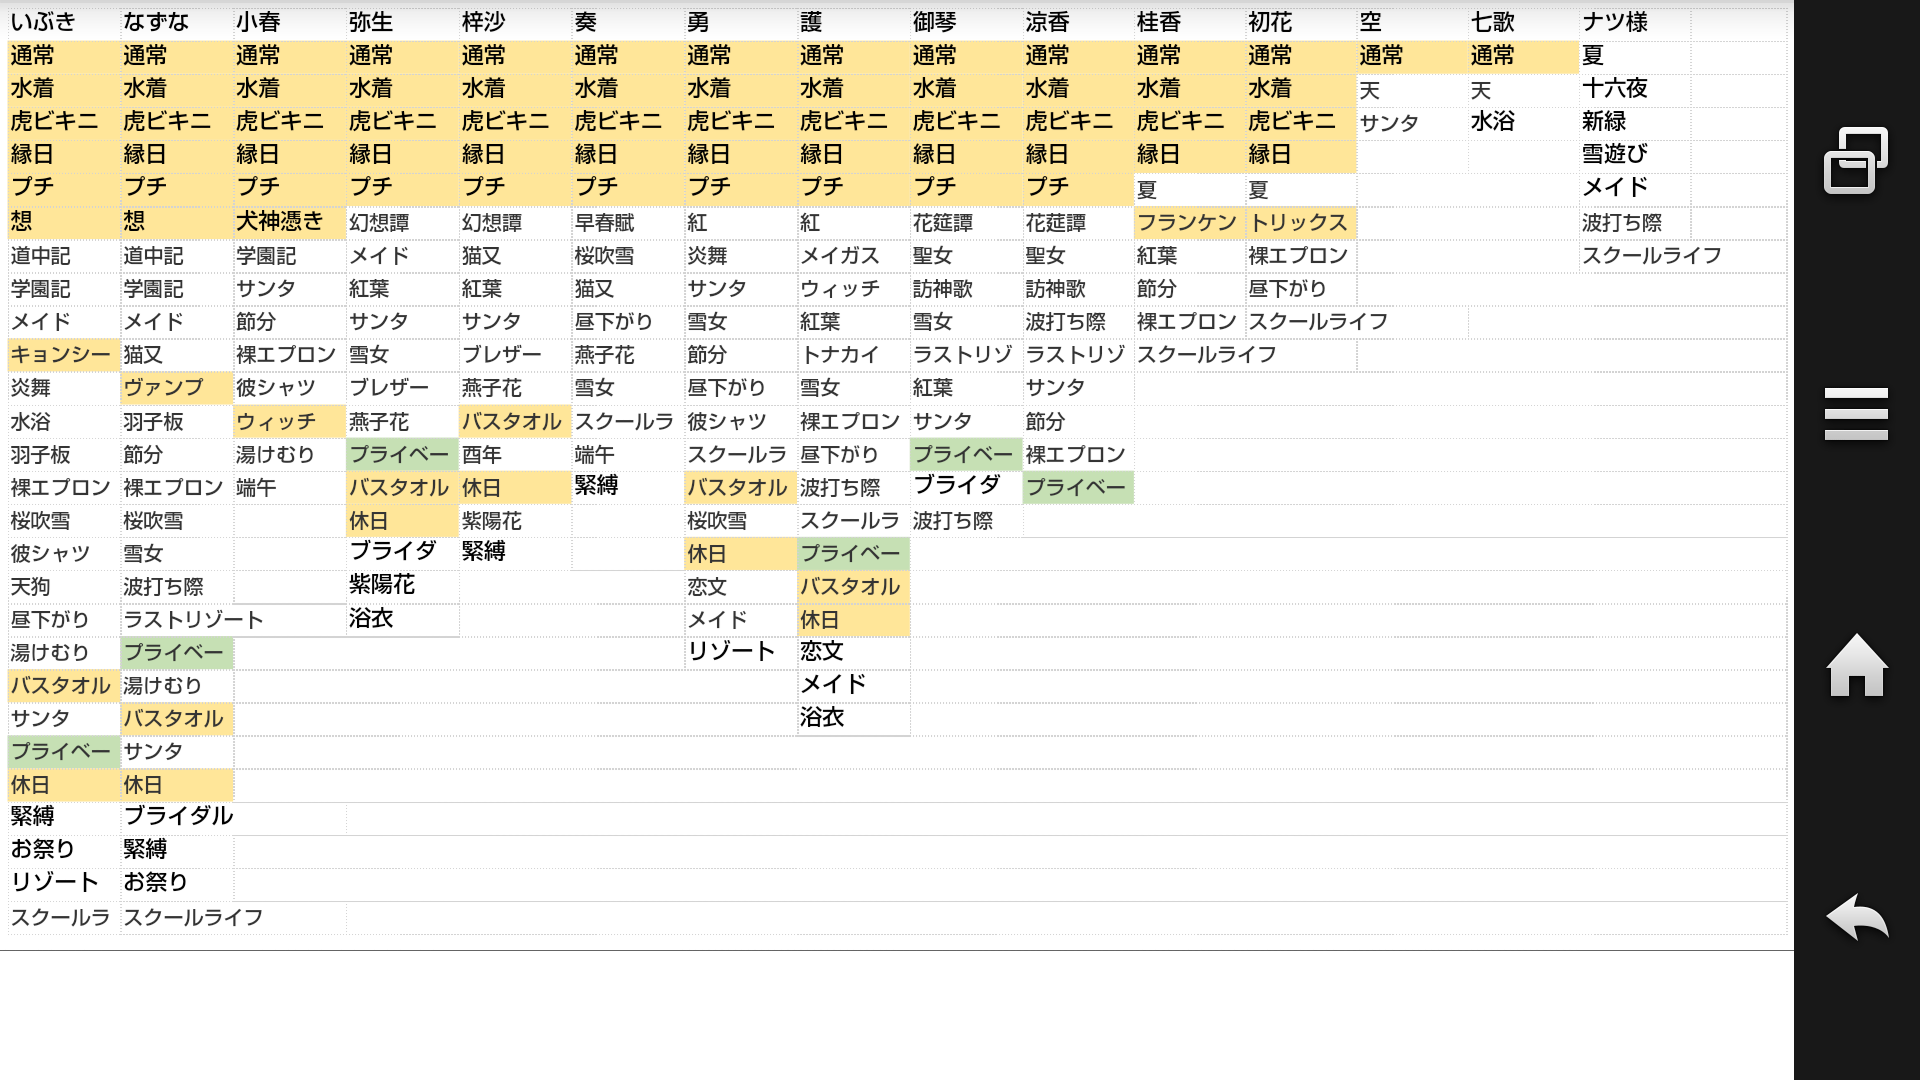This screenshot has width=1920, height=1080.
Task: Click the ヴァンプ cell in なずな column
Action: (x=164, y=388)
